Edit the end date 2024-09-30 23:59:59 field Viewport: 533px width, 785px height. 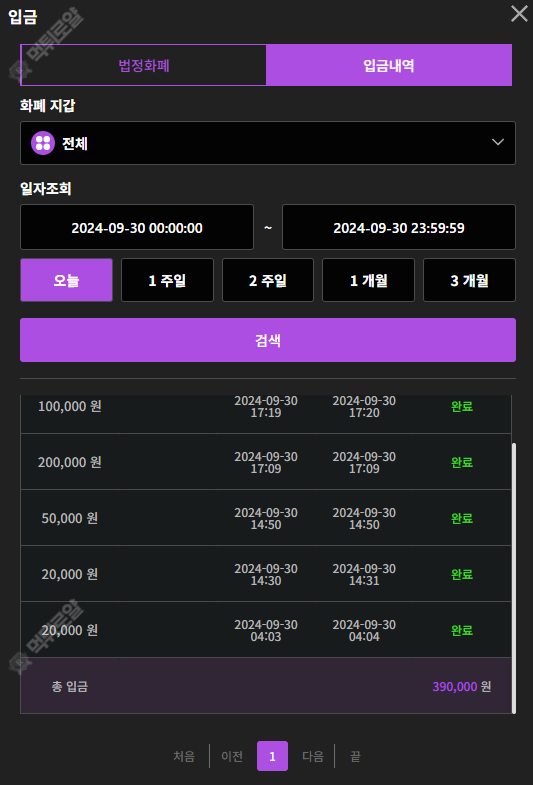click(399, 227)
